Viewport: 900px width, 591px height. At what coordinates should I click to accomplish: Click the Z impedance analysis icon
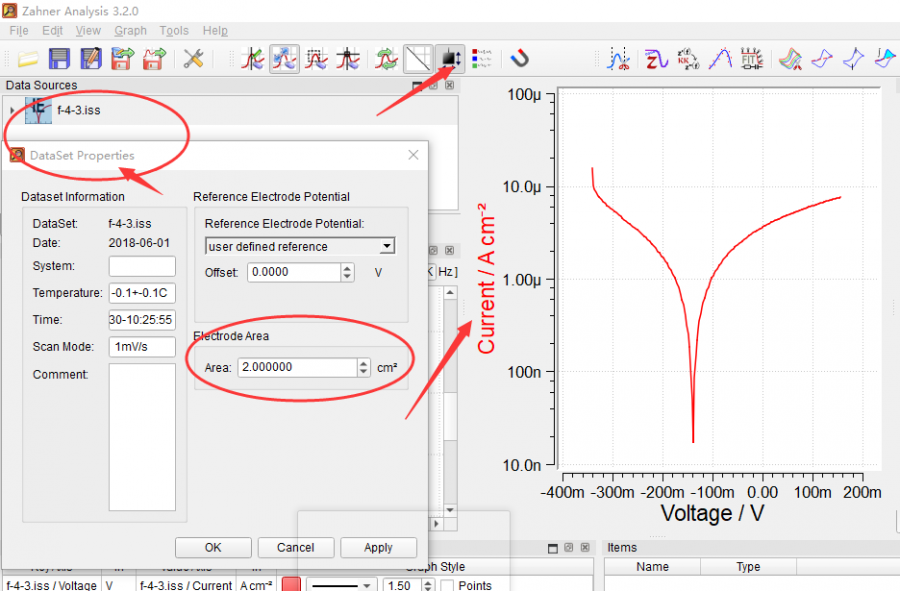point(656,58)
